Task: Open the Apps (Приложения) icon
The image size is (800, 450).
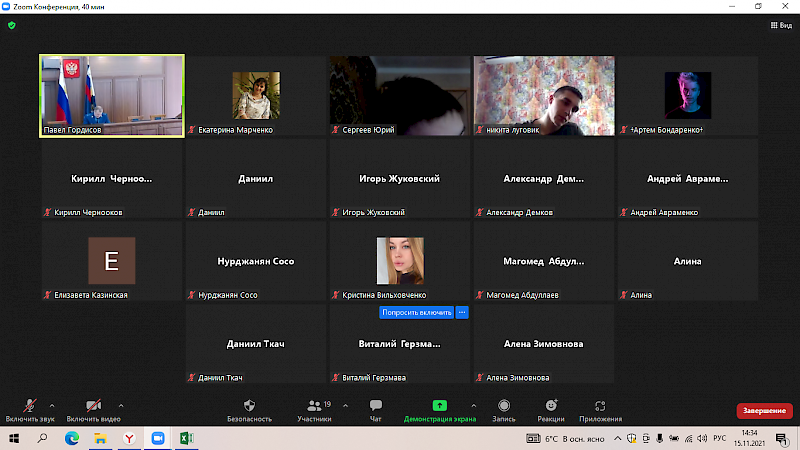Action: (x=600, y=406)
